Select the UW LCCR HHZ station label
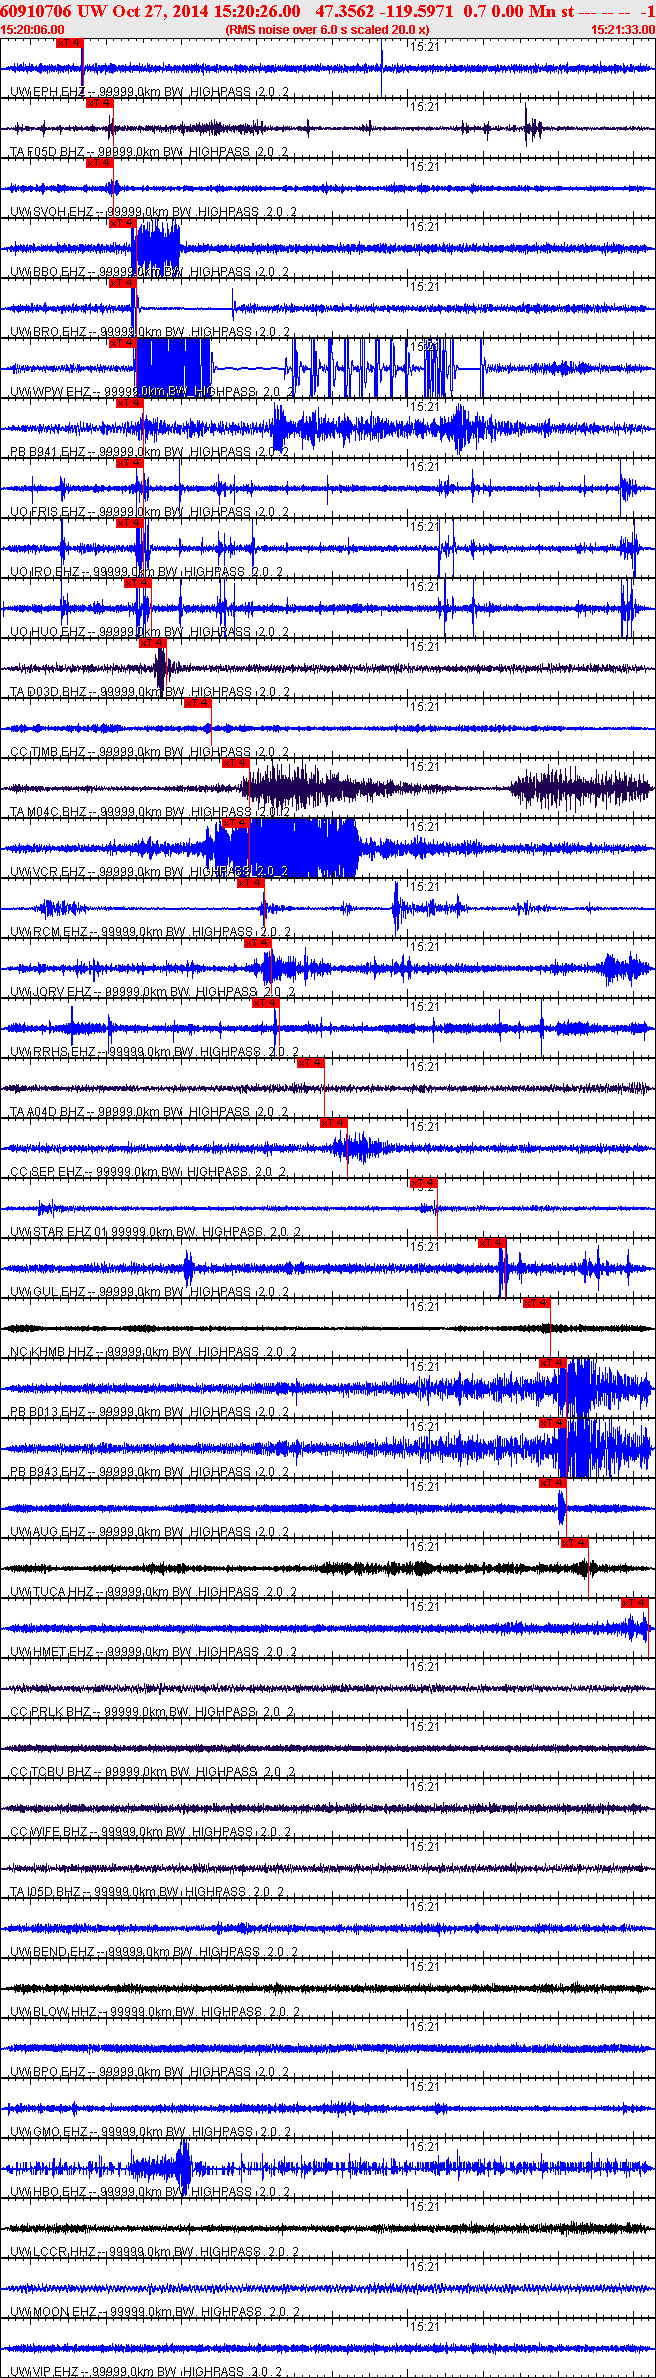This screenshot has width=656, height=2378. [x=53, y=2252]
